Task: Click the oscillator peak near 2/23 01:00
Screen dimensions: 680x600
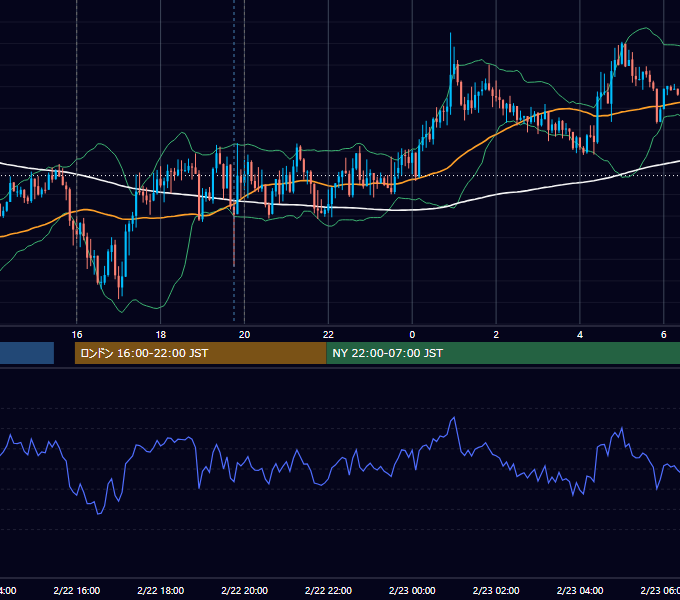Action: 454,418
